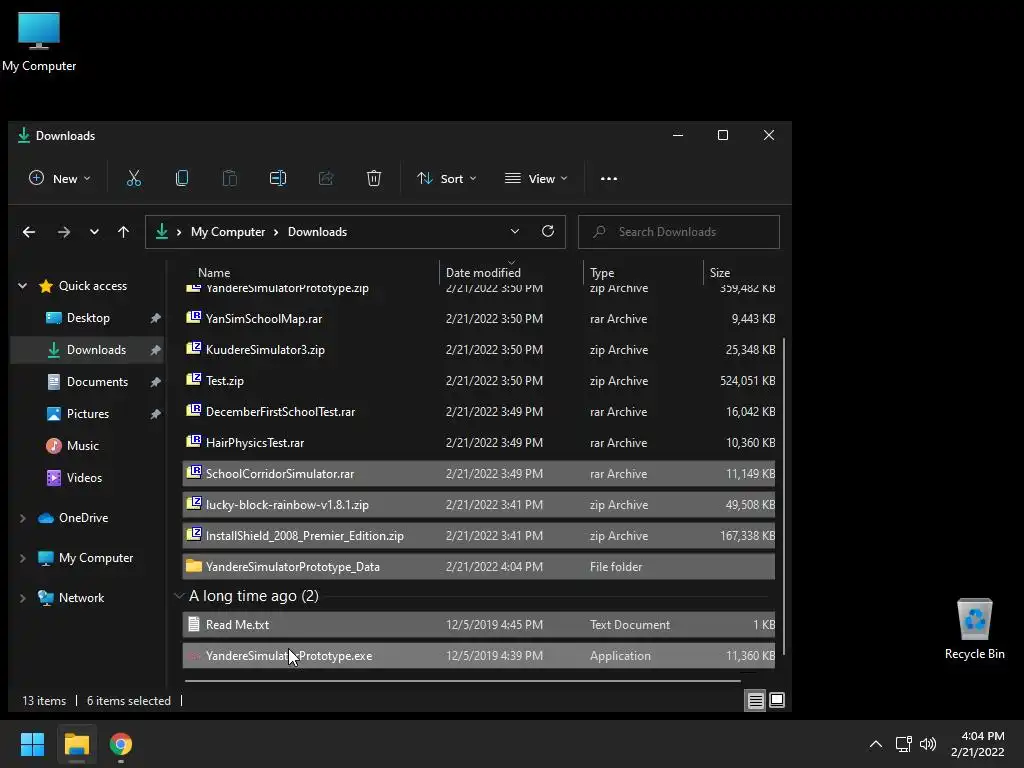Image resolution: width=1024 pixels, height=768 pixels.
Task: Click File Explorer taskbar icon
Action: click(76, 744)
